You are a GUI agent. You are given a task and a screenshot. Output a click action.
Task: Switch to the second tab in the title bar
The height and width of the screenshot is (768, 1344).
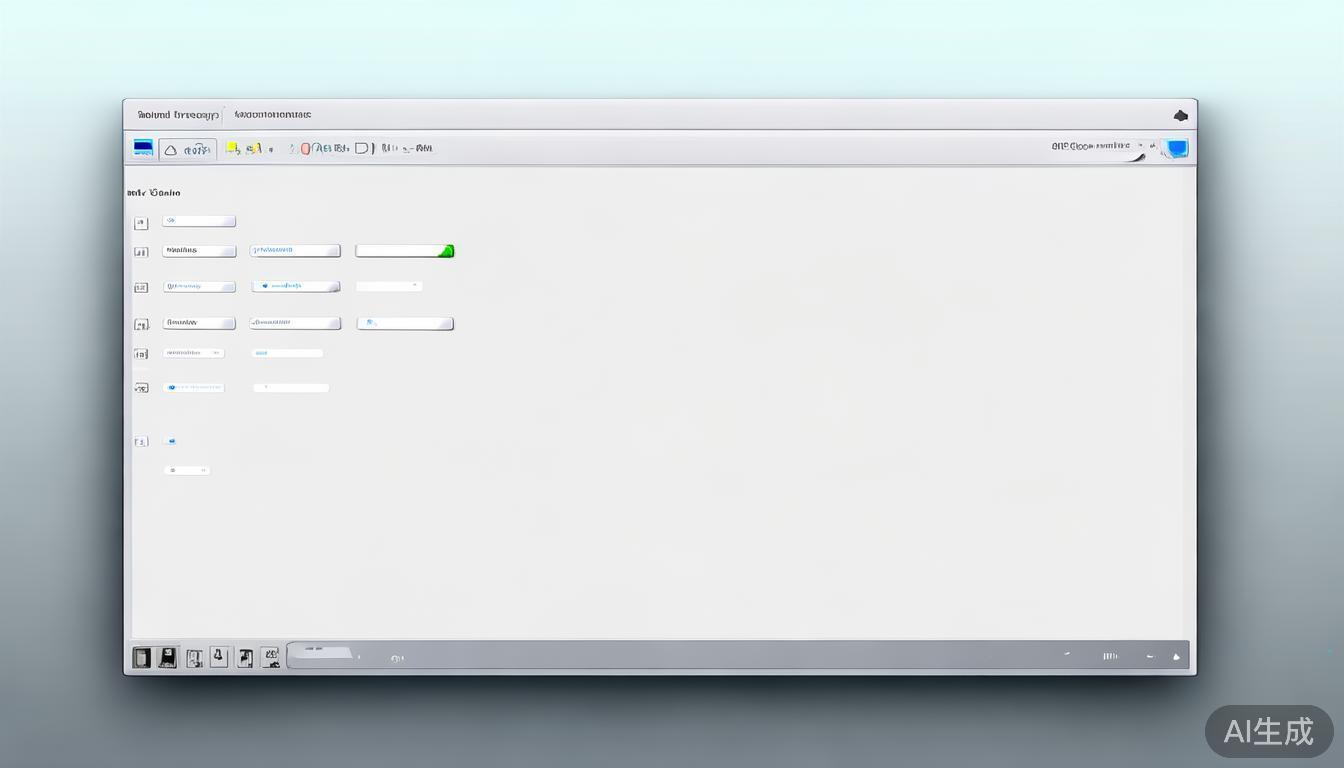coord(273,115)
